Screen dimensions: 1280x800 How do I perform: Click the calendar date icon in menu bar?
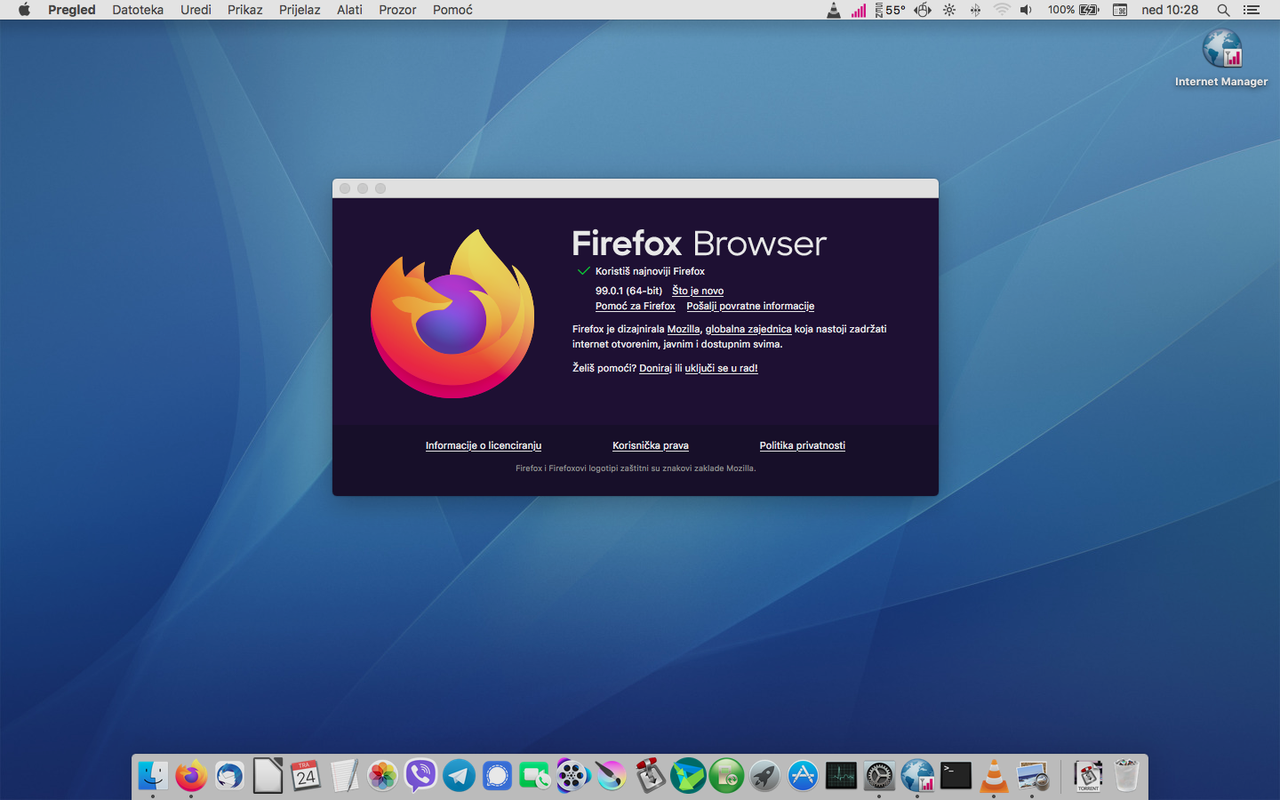pos(1120,10)
